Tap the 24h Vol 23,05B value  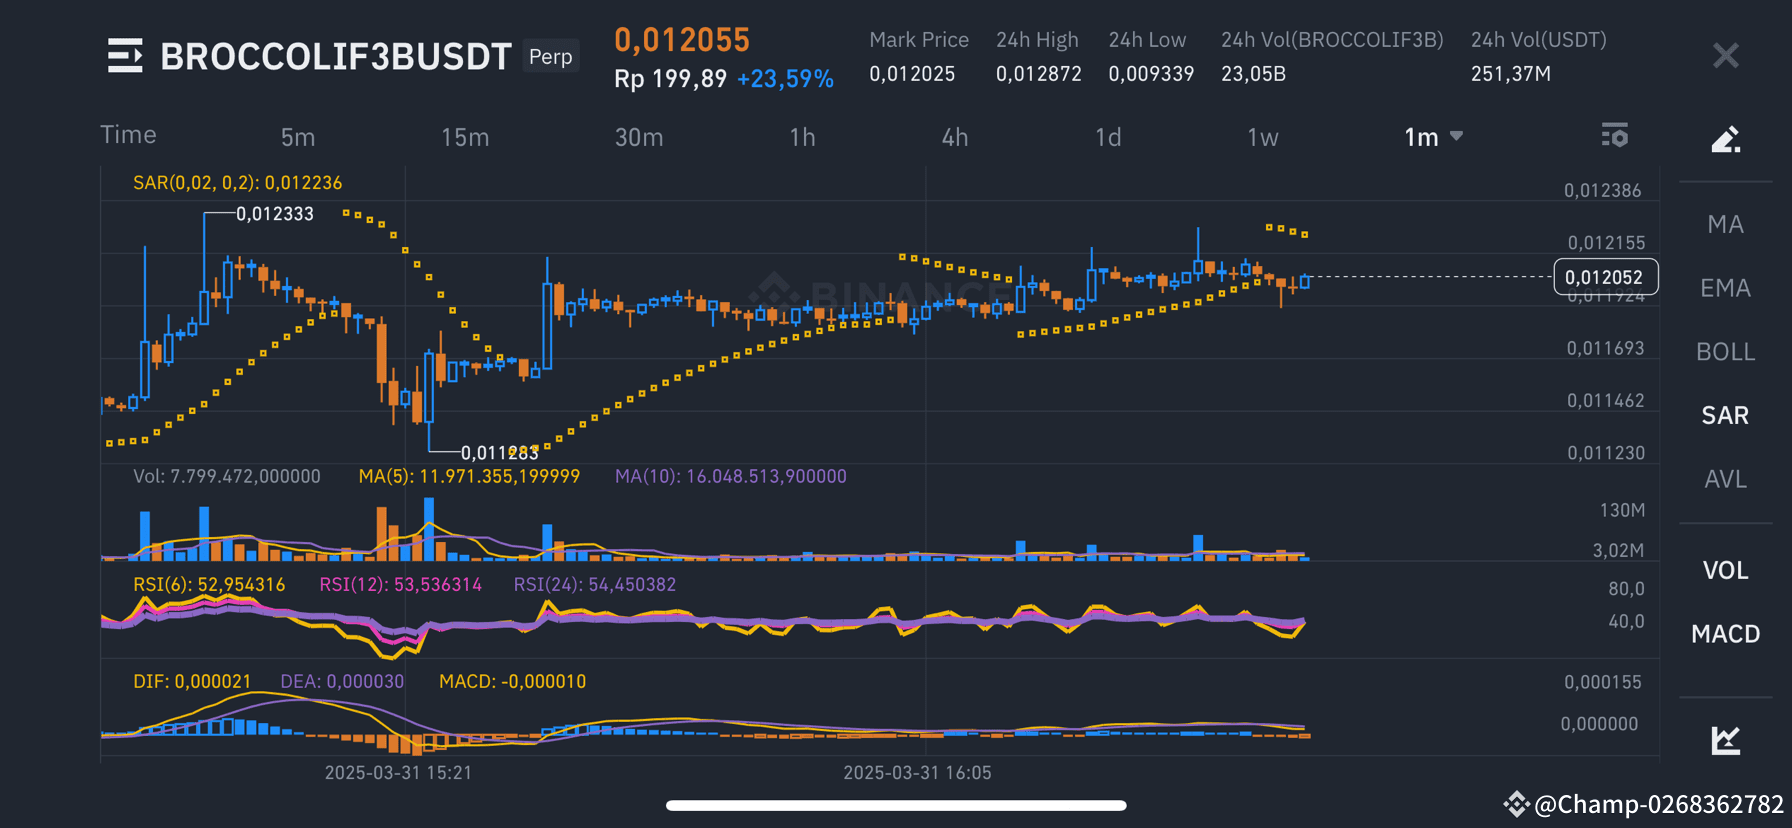1254,74
